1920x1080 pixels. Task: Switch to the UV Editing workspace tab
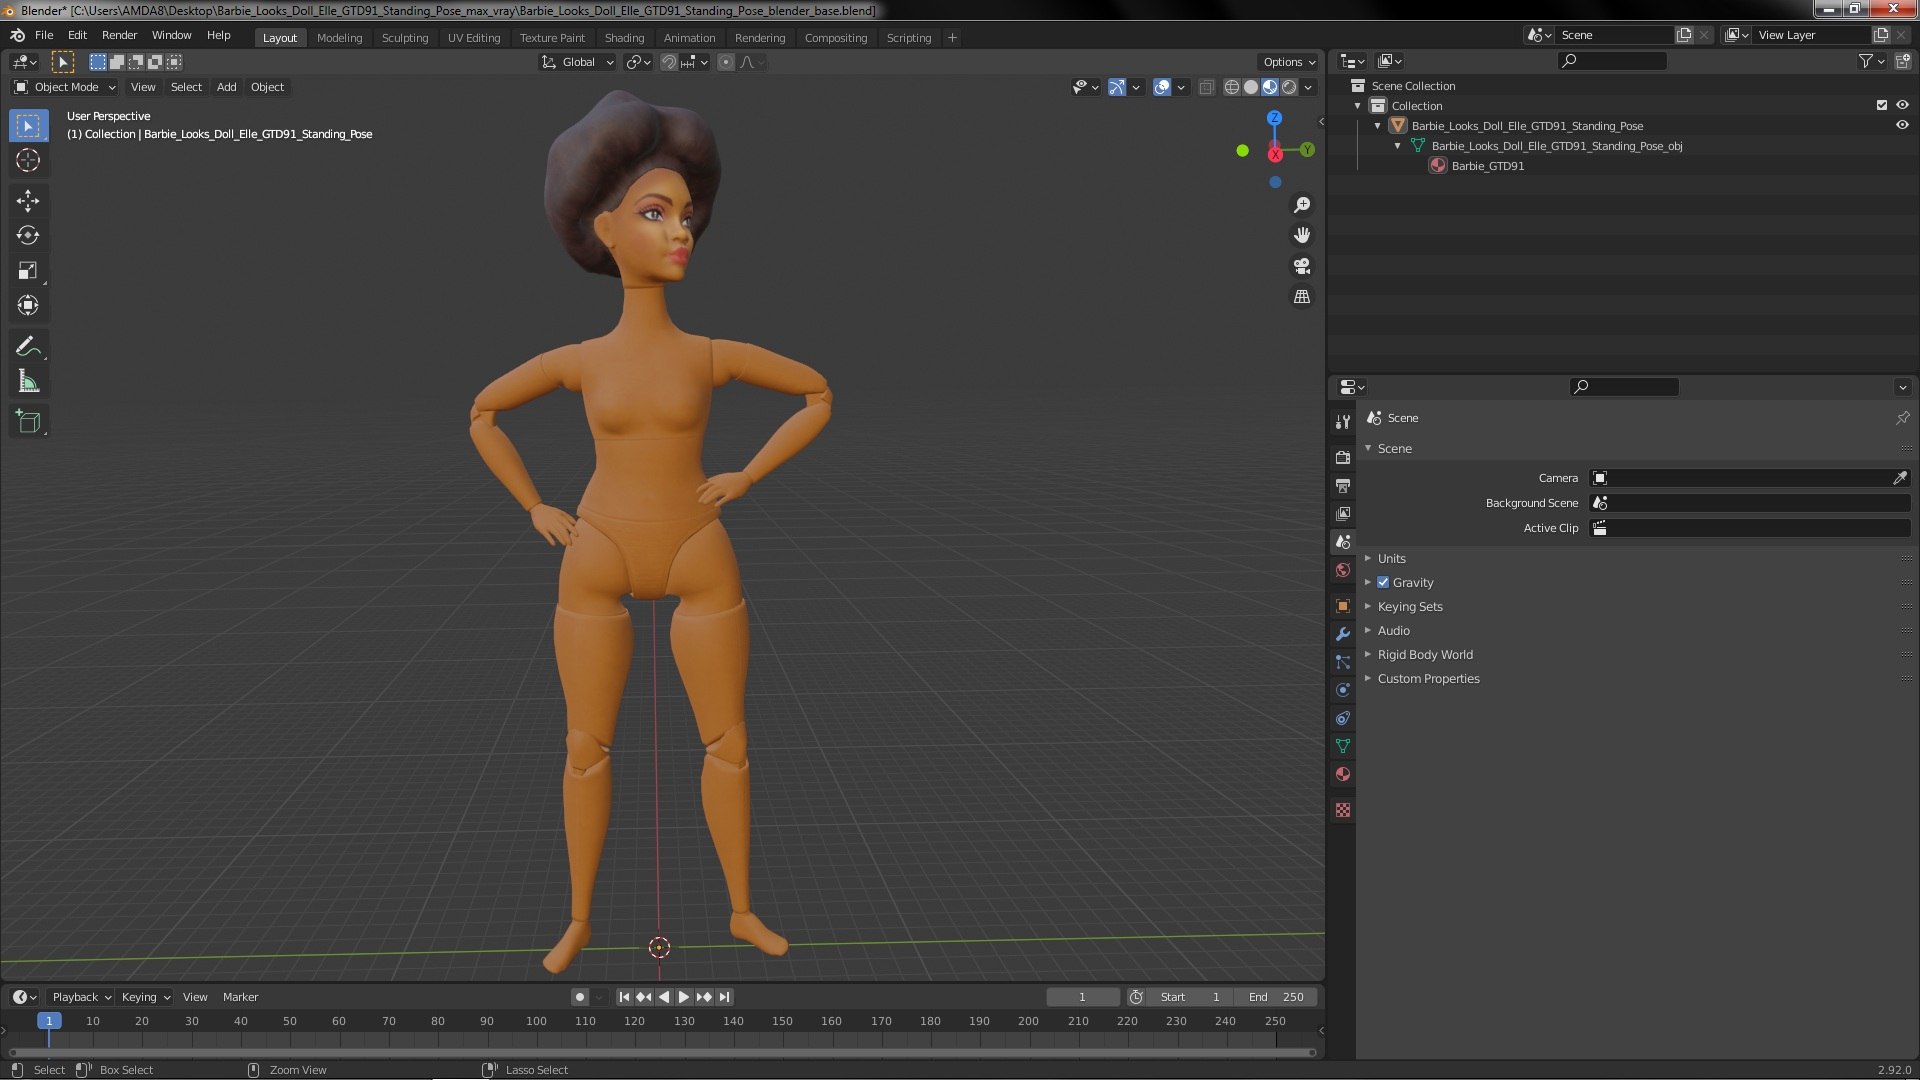pyautogui.click(x=474, y=38)
